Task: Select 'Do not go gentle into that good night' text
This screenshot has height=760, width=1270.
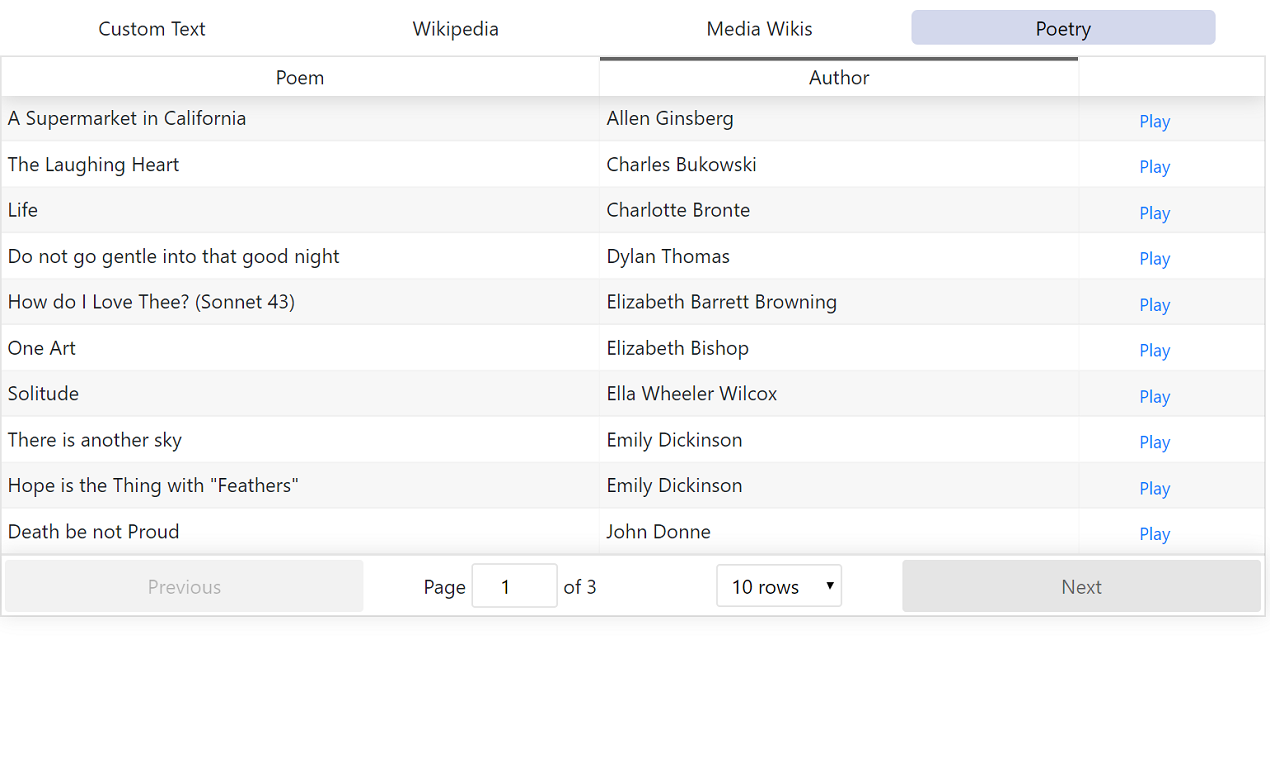Action: (x=174, y=256)
